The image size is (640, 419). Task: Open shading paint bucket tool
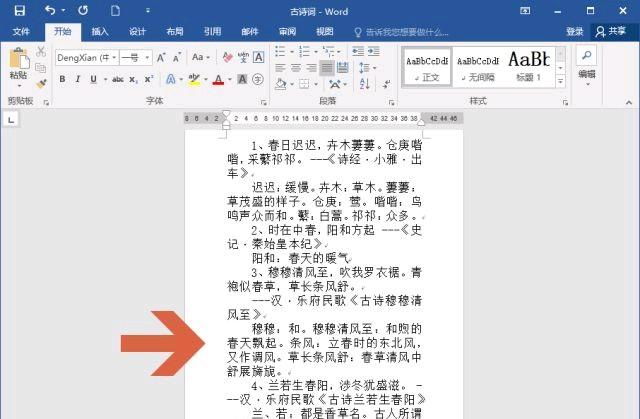[280, 84]
